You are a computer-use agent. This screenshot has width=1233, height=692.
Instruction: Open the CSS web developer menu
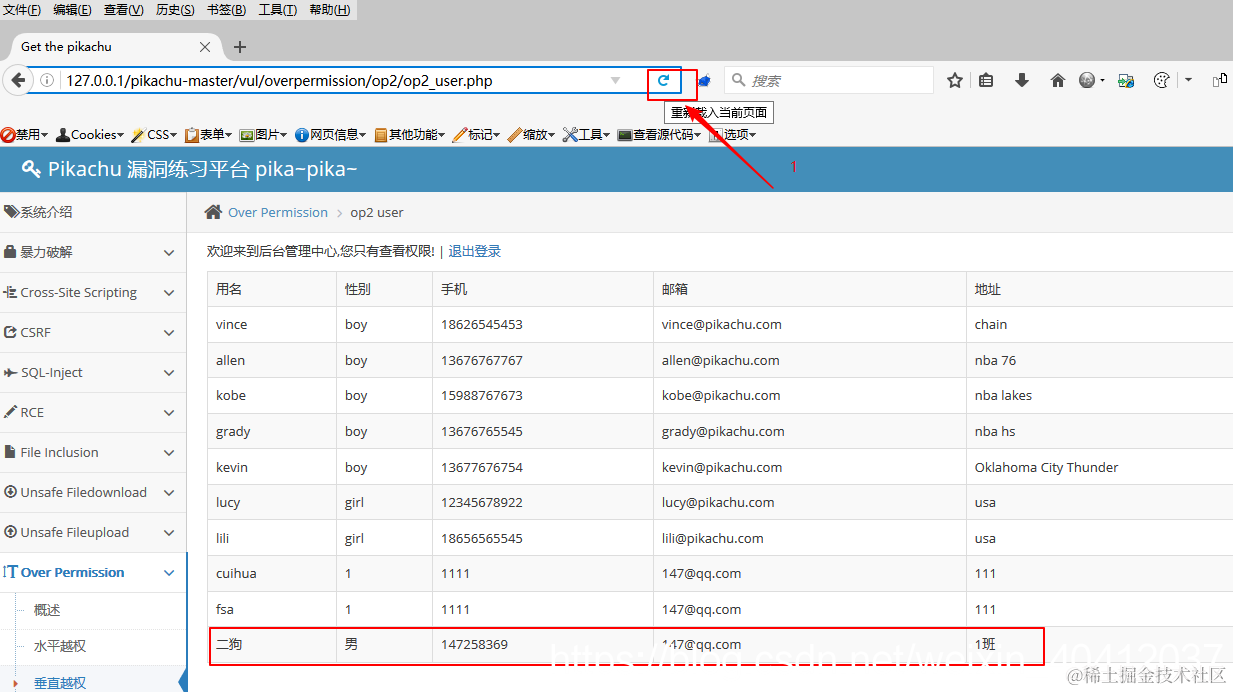click(x=154, y=134)
